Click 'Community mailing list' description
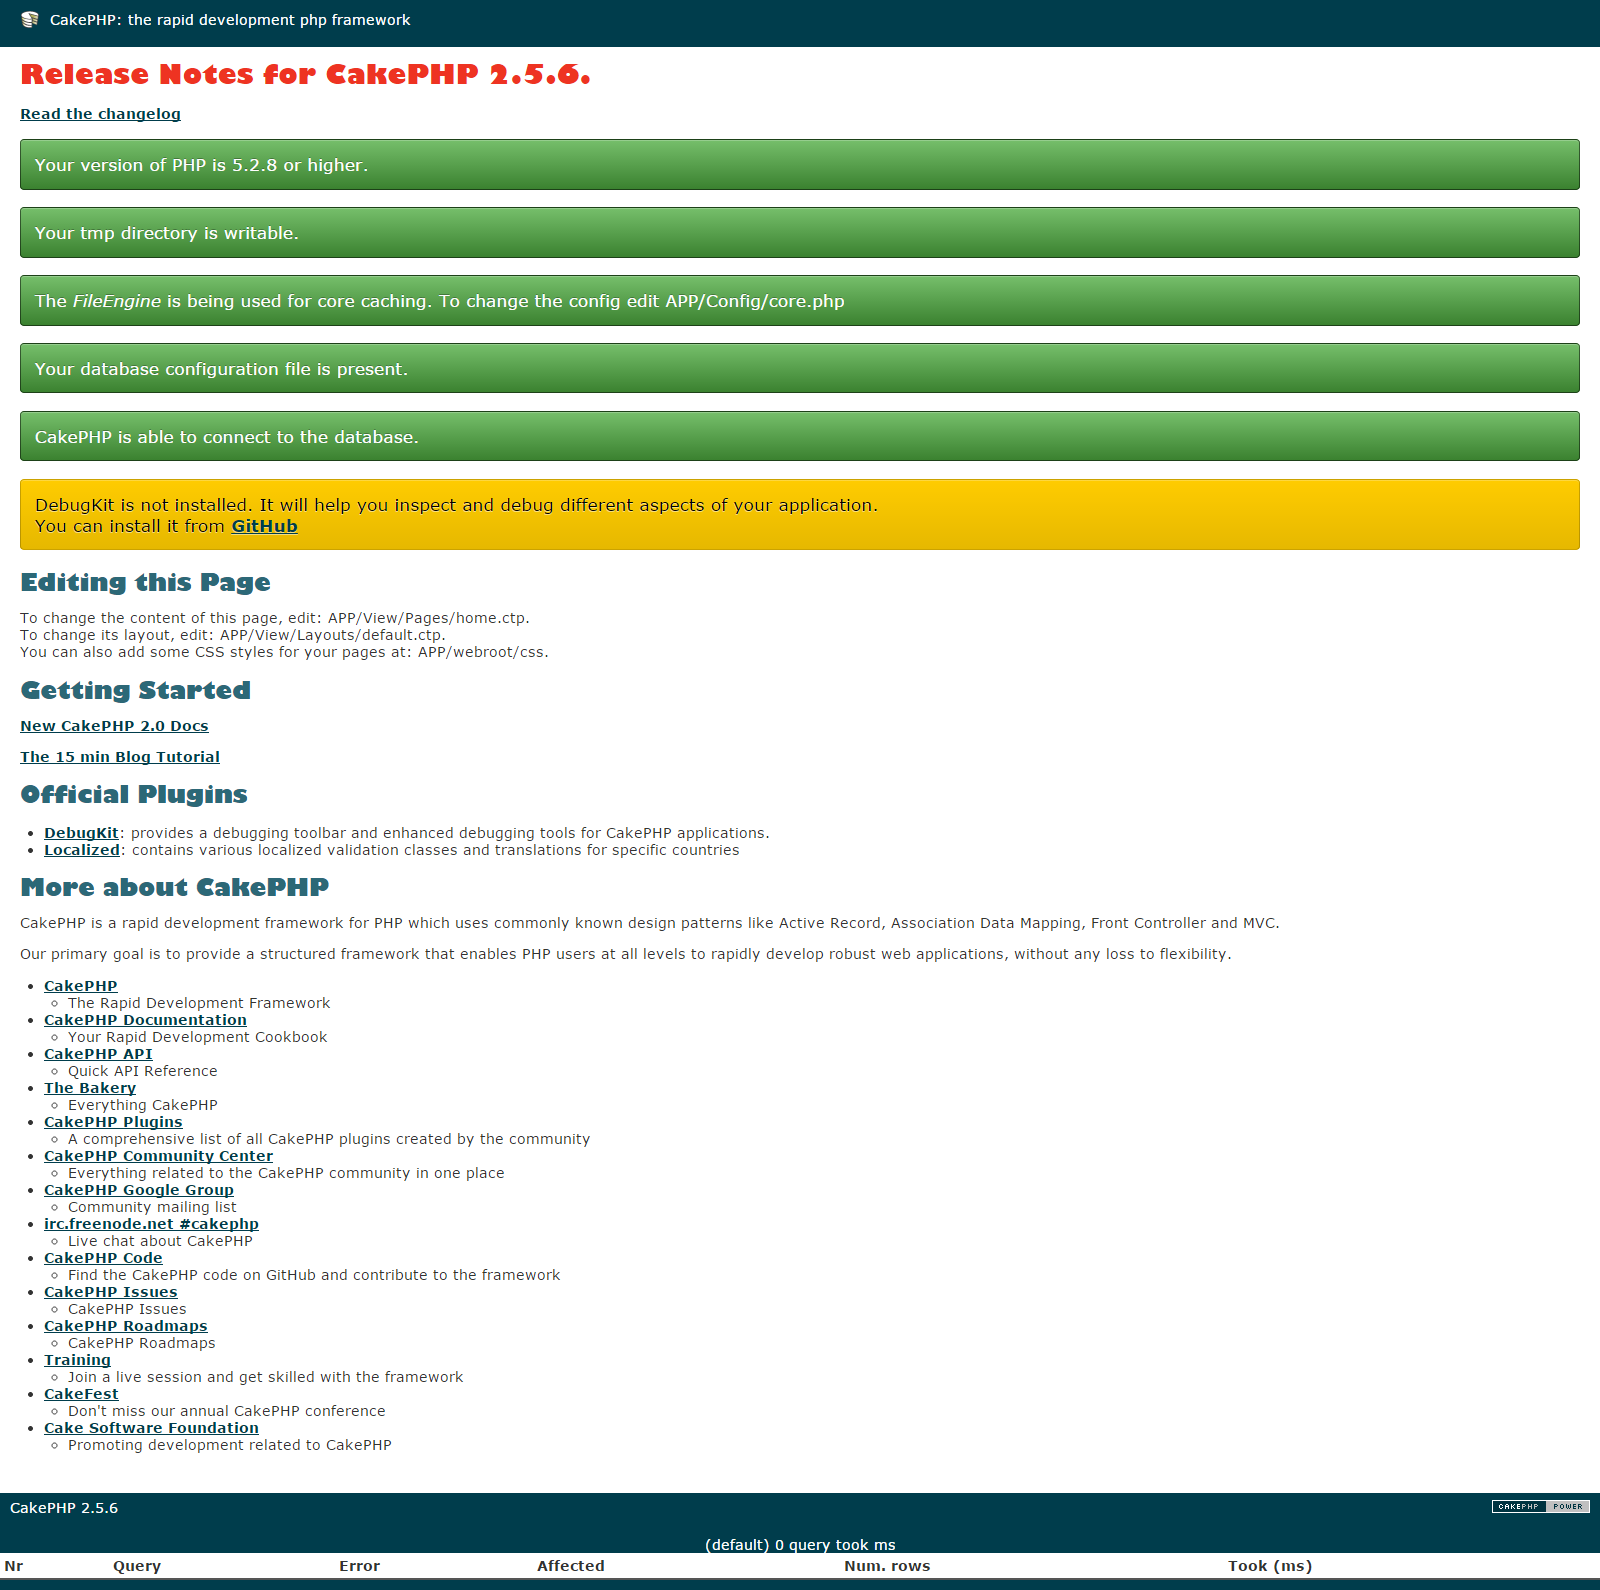Image resolution: width=1600 pixels, height=1590 pixels. (152, 1207)
